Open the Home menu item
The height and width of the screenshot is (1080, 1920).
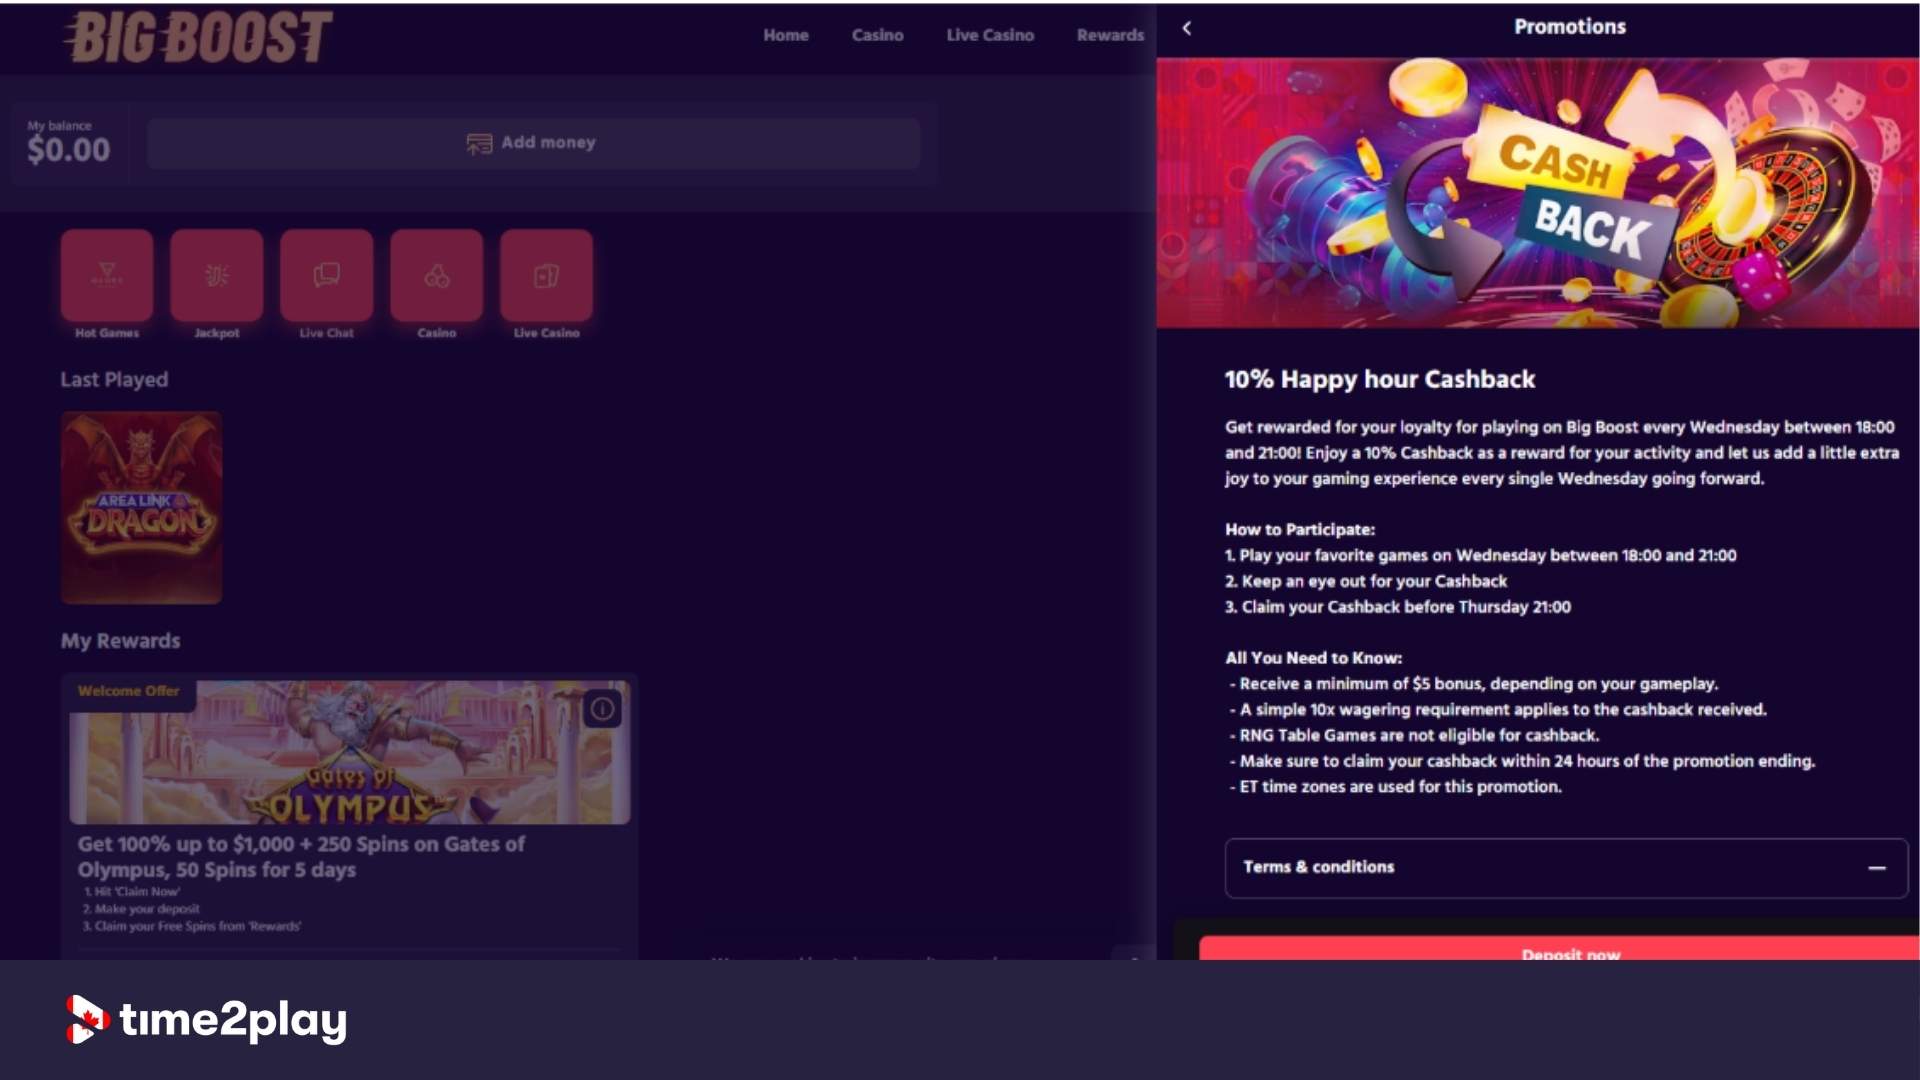pos(786,35)
